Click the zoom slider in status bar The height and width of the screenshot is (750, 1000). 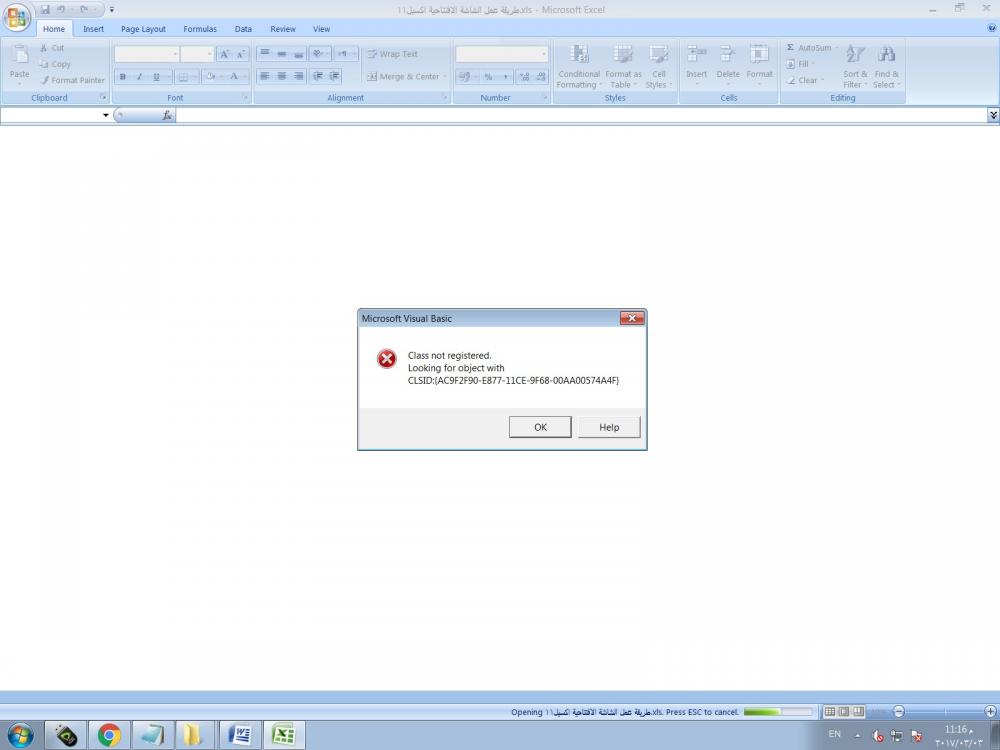pyautogui.click(x=945, y=711)
